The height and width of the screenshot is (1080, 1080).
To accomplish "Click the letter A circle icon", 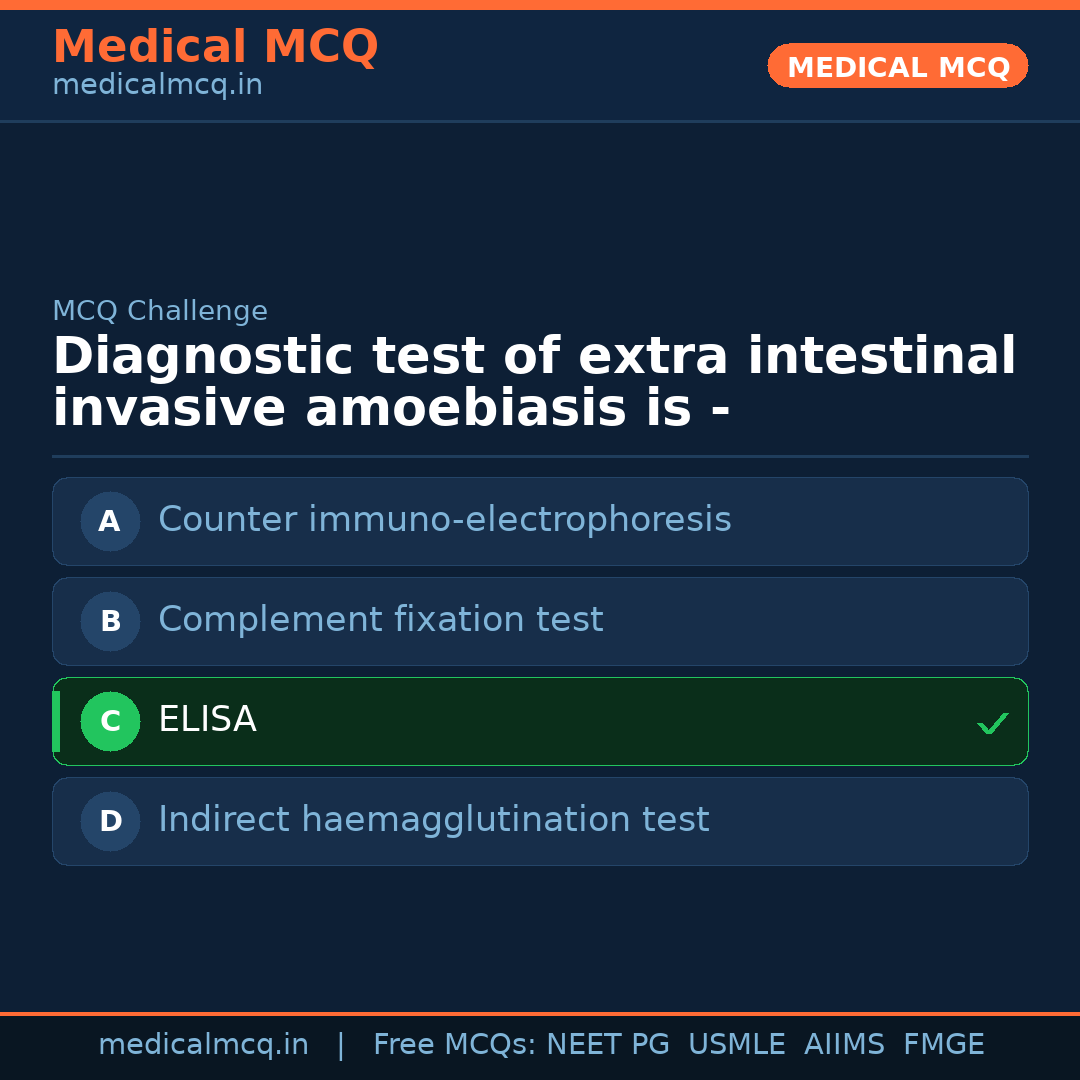I will tap(110, 521).
